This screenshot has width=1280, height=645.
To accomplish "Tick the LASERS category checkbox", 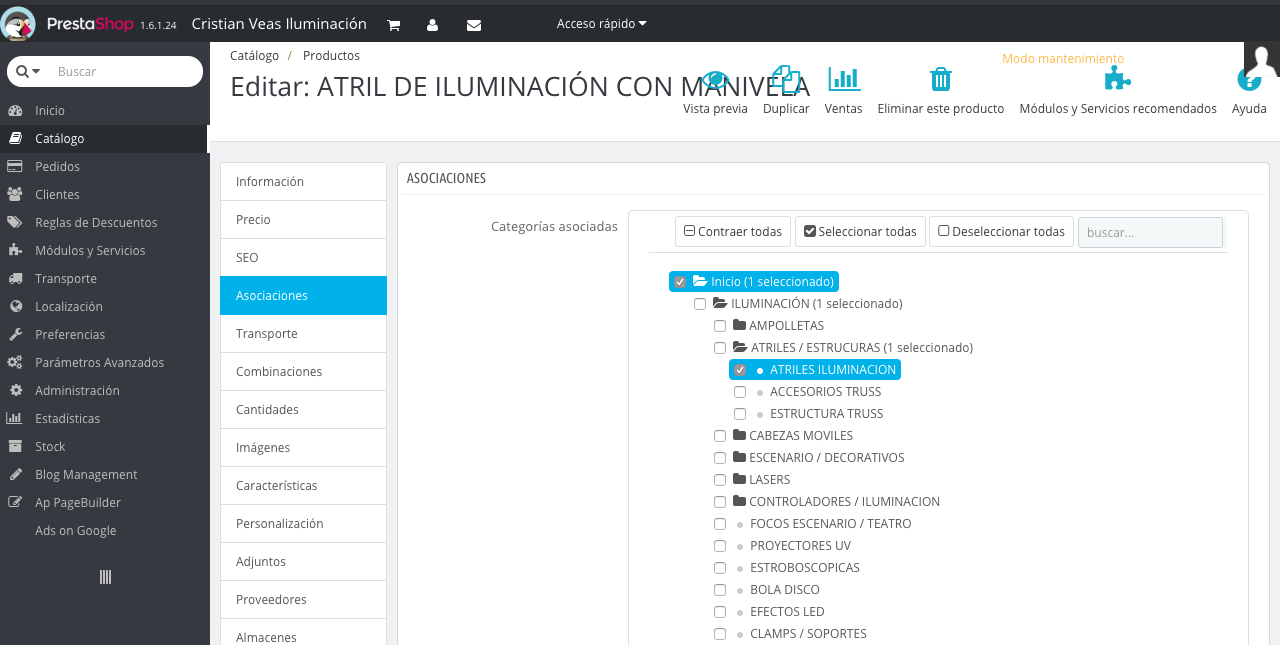I will pos(720,480).
